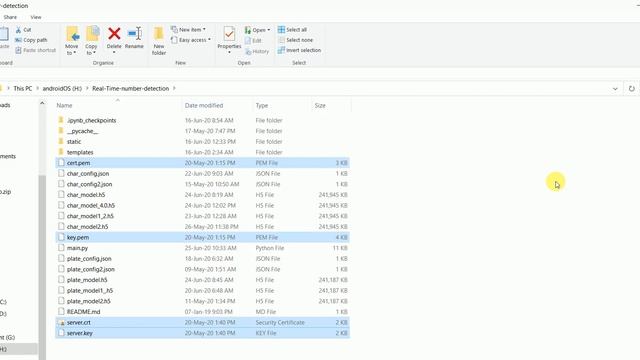
Task: Expand the breadcrumb arrow after This PC
Action: pyautogui.click(x=37, y=88)
